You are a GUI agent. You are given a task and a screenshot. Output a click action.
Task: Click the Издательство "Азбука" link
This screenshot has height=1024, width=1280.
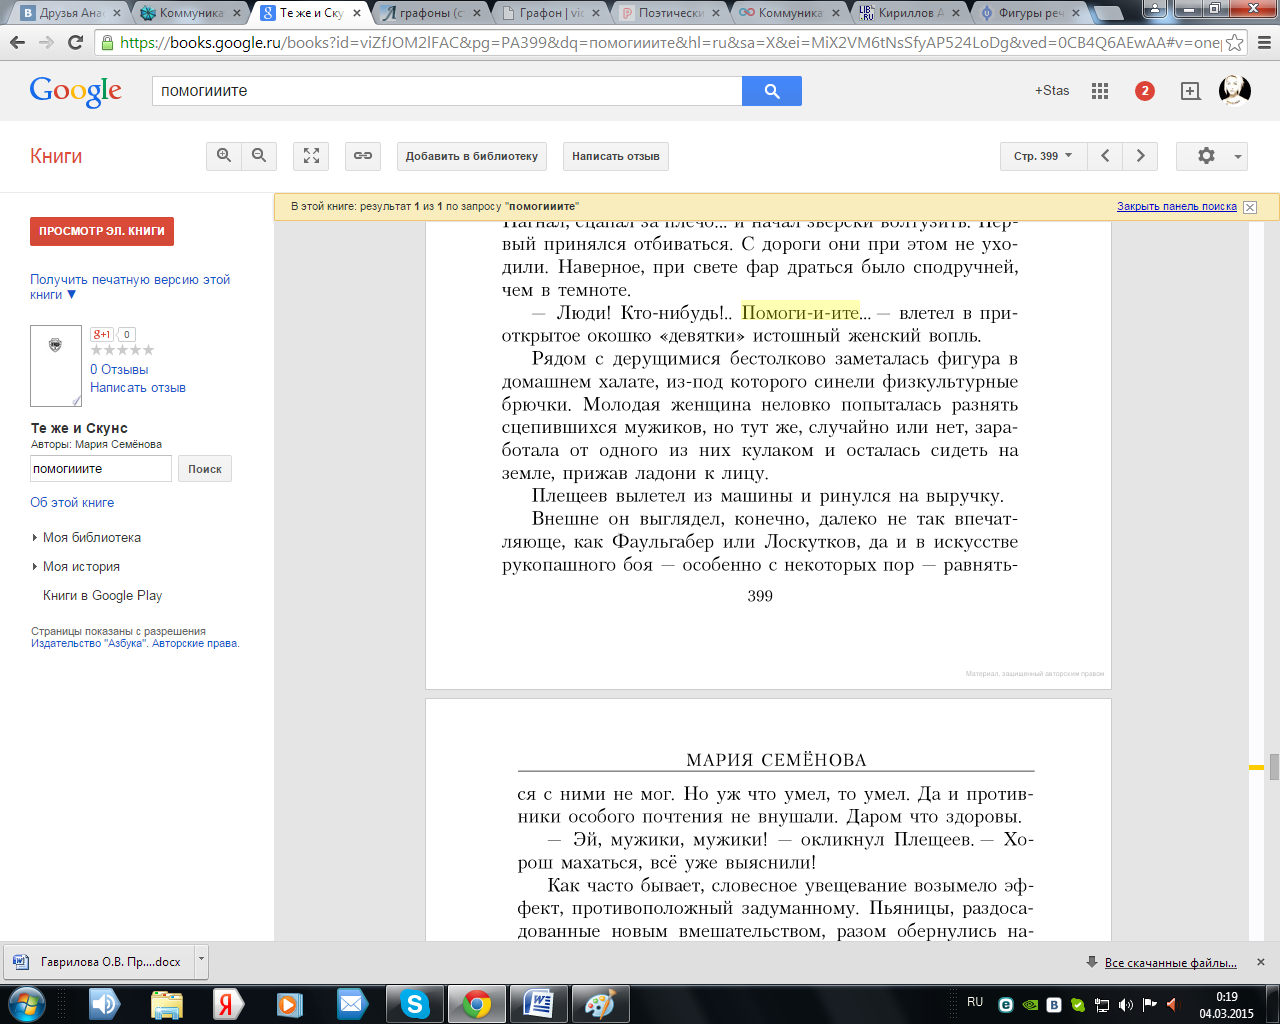coord(89,643)
